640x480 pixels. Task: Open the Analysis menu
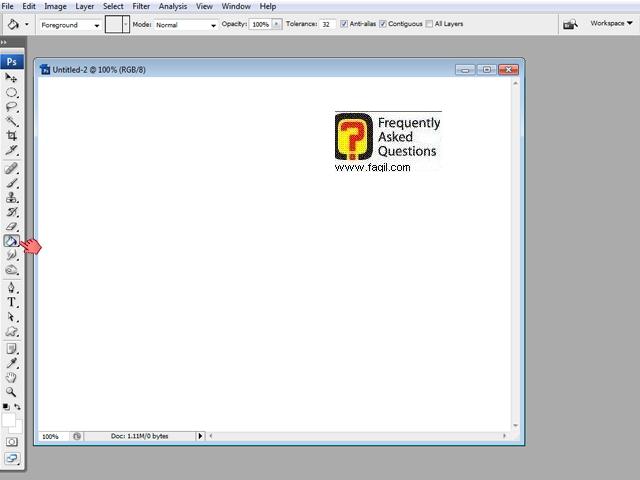point(173,6)
